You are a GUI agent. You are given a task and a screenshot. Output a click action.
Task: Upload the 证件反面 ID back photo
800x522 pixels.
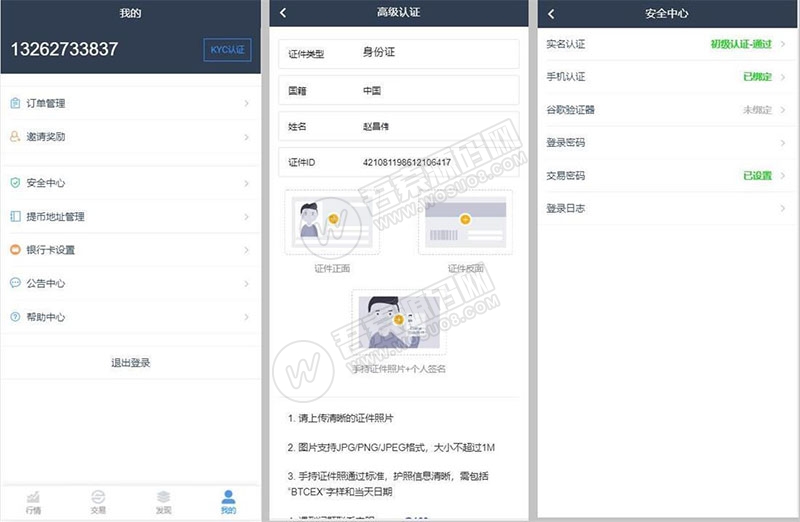[465, 223]
